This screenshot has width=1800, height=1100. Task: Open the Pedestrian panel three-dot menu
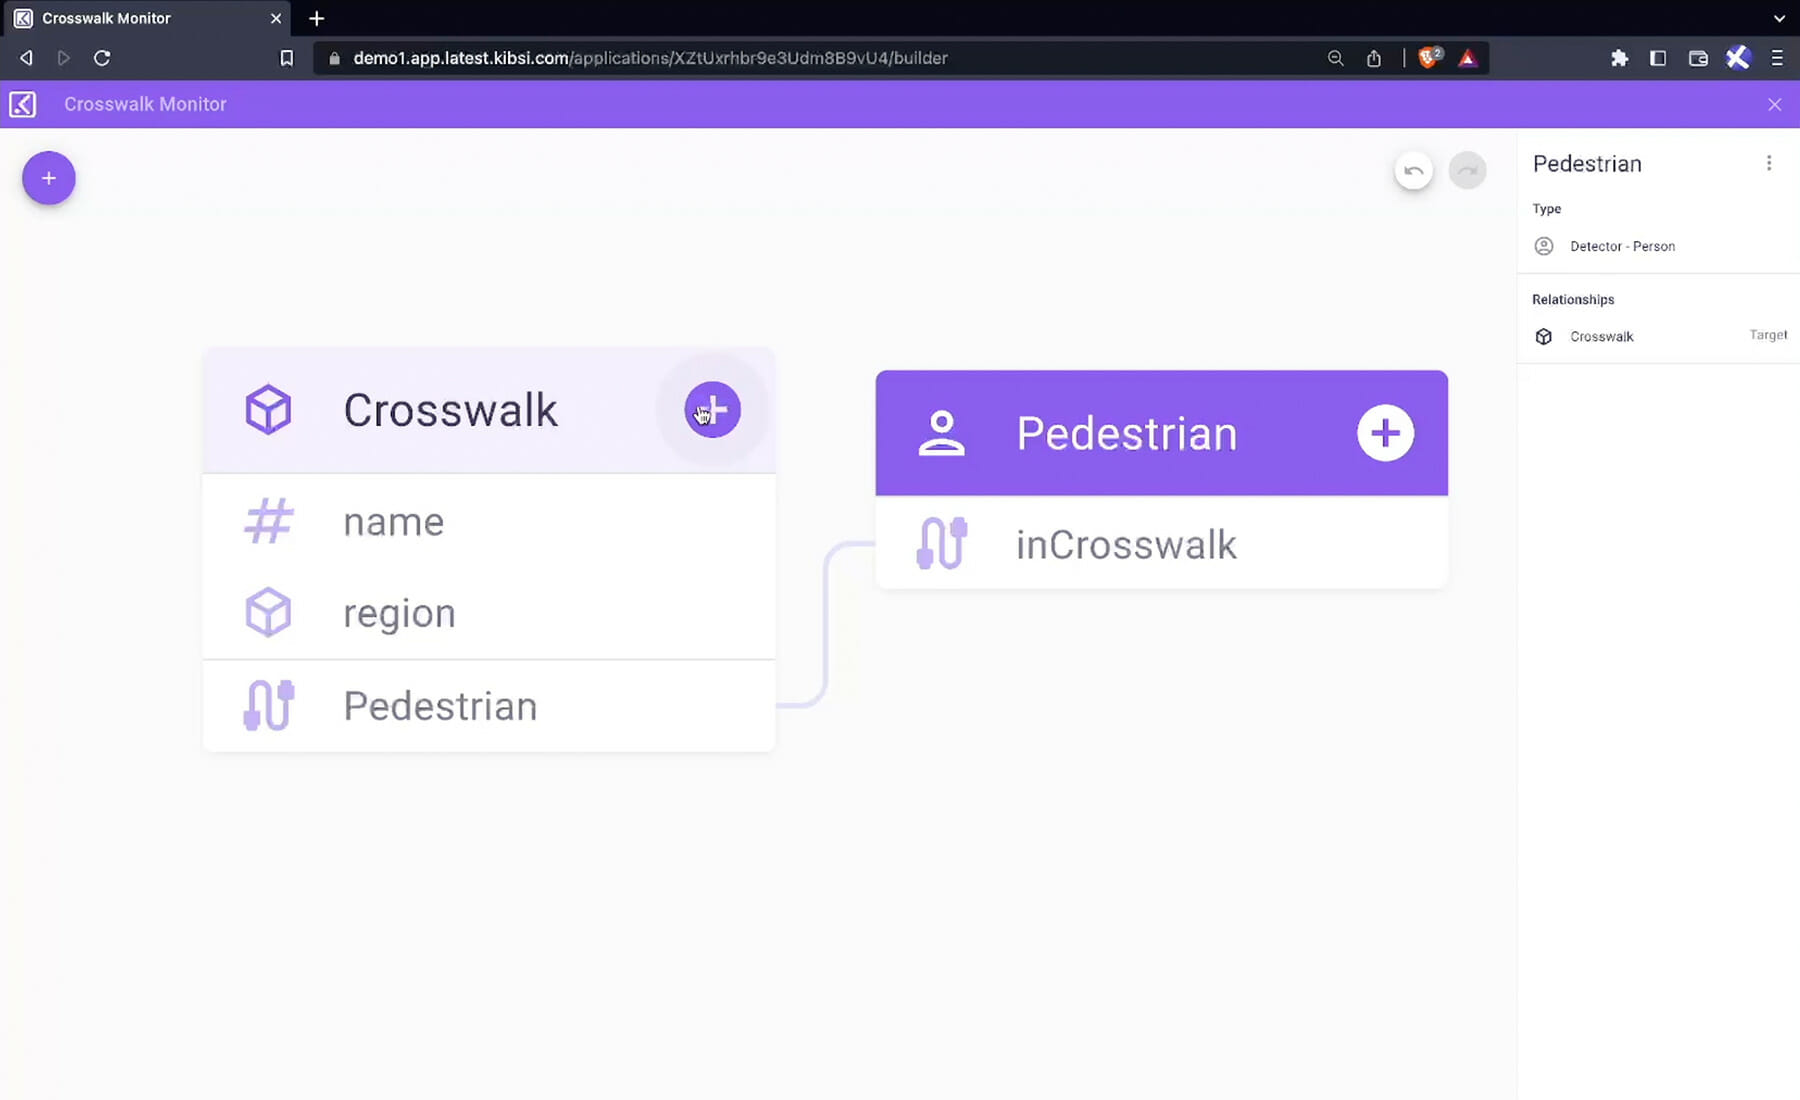pos(1768,163)
